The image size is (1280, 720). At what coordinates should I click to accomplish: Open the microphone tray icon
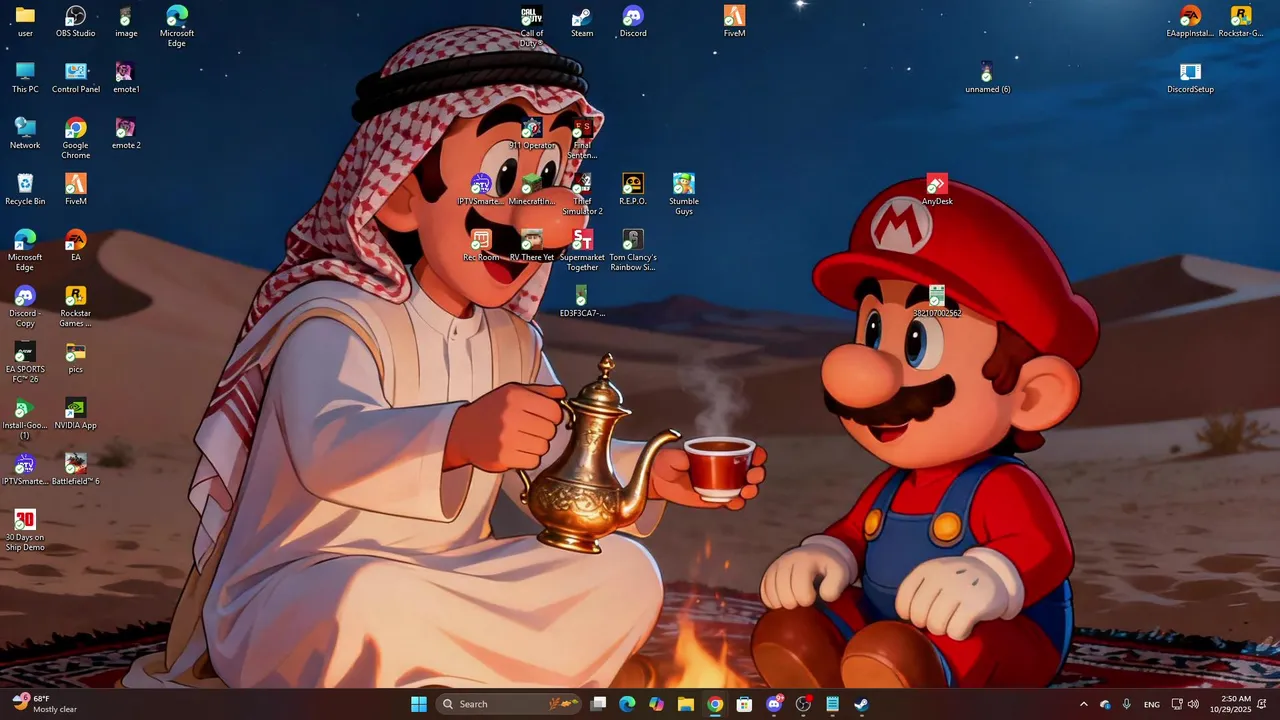1127,704
